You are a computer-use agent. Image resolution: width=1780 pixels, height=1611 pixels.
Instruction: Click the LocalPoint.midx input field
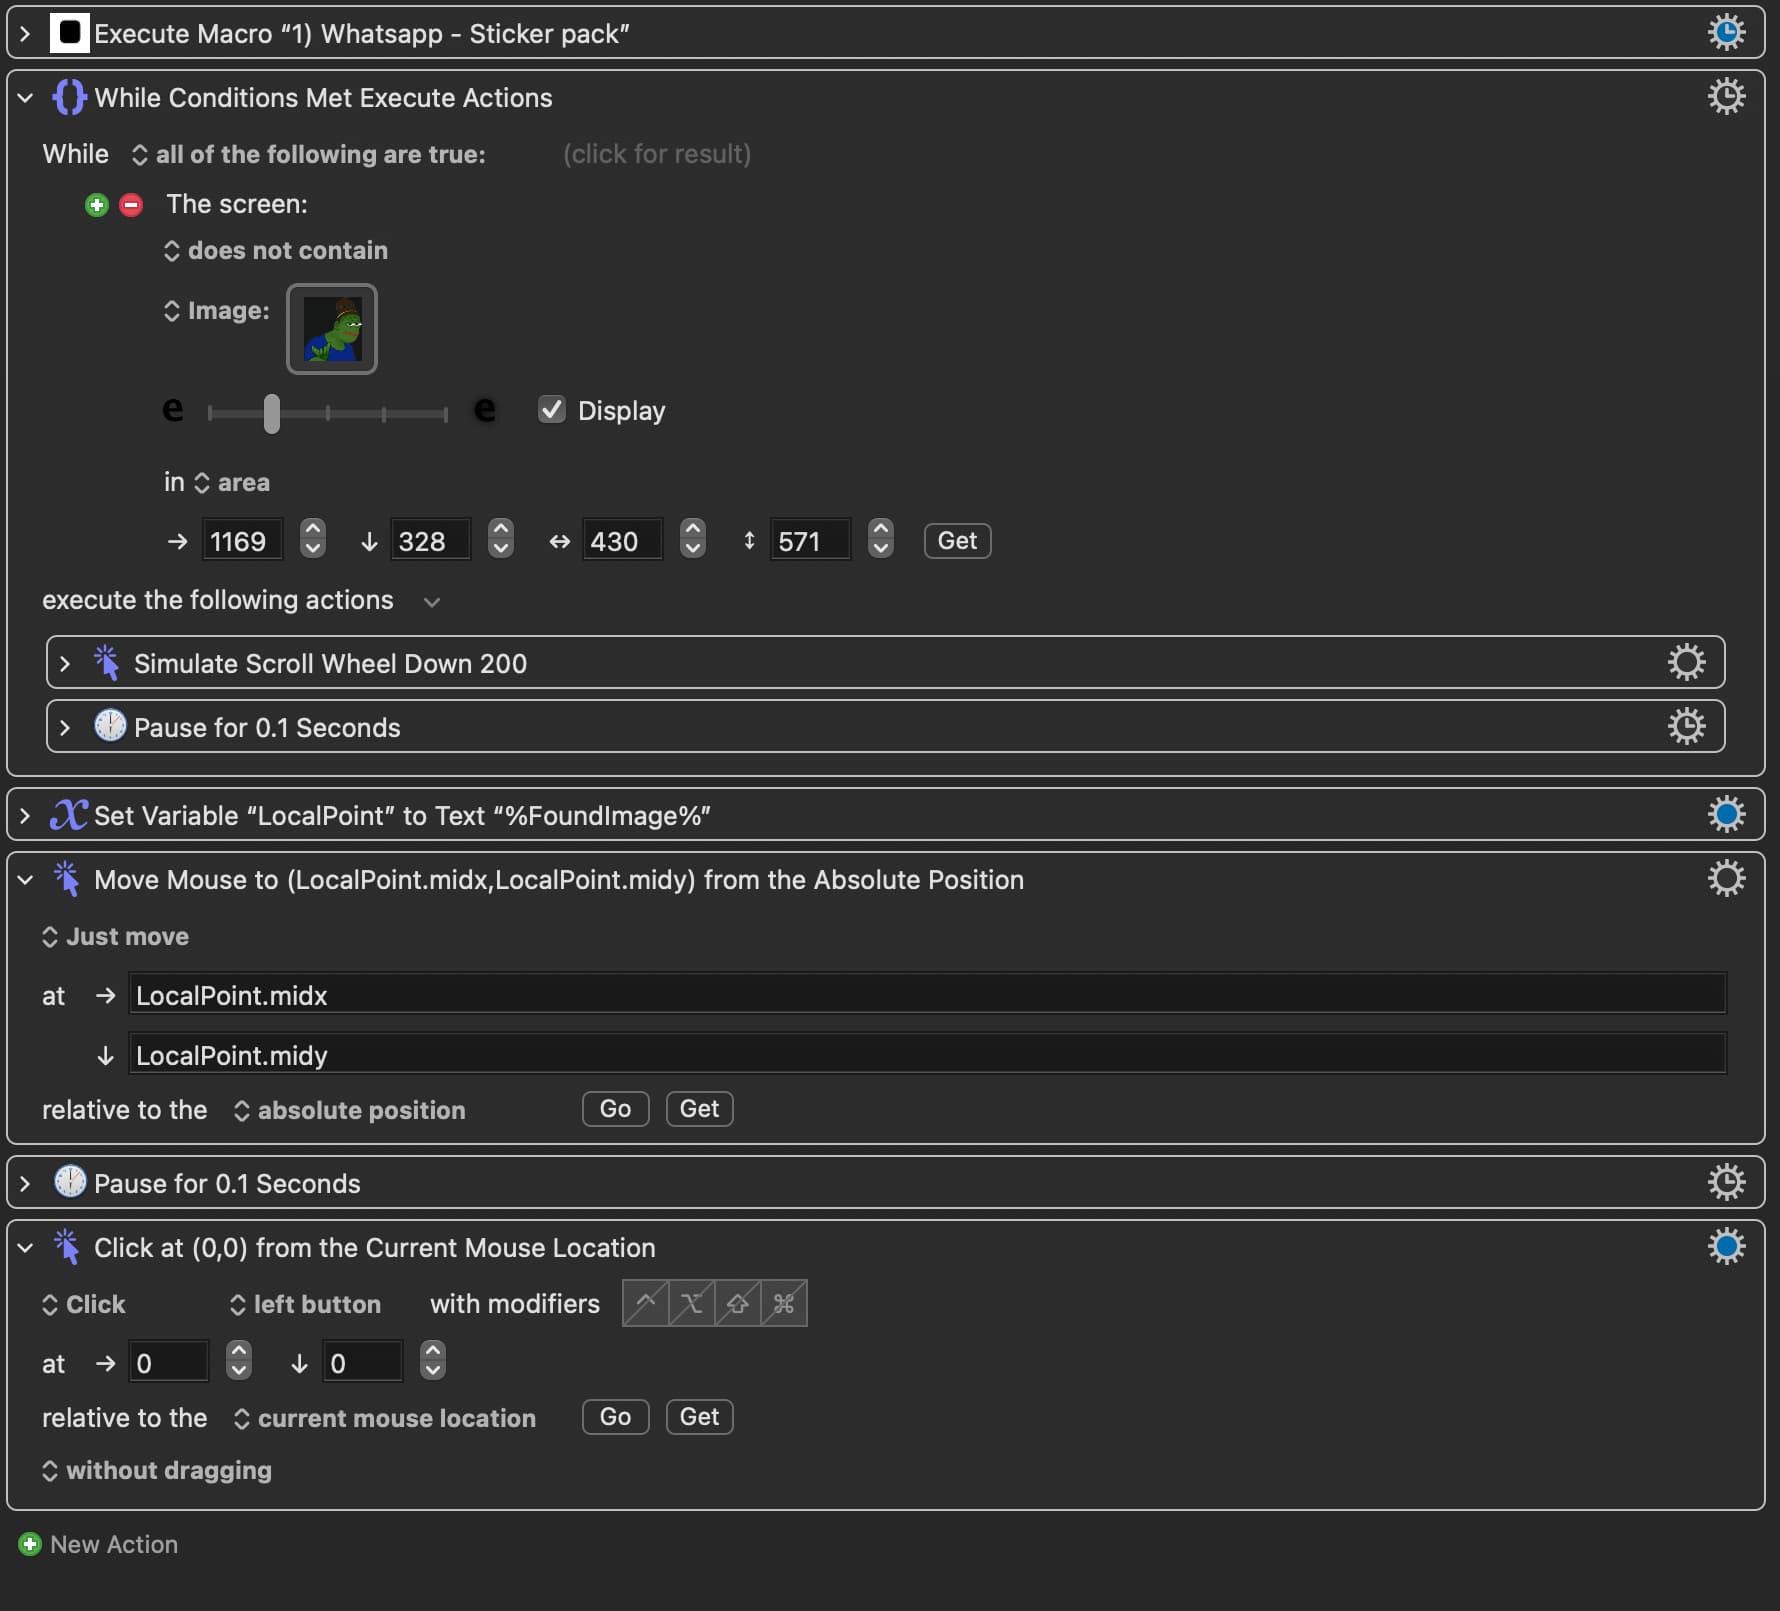(926, 996)
